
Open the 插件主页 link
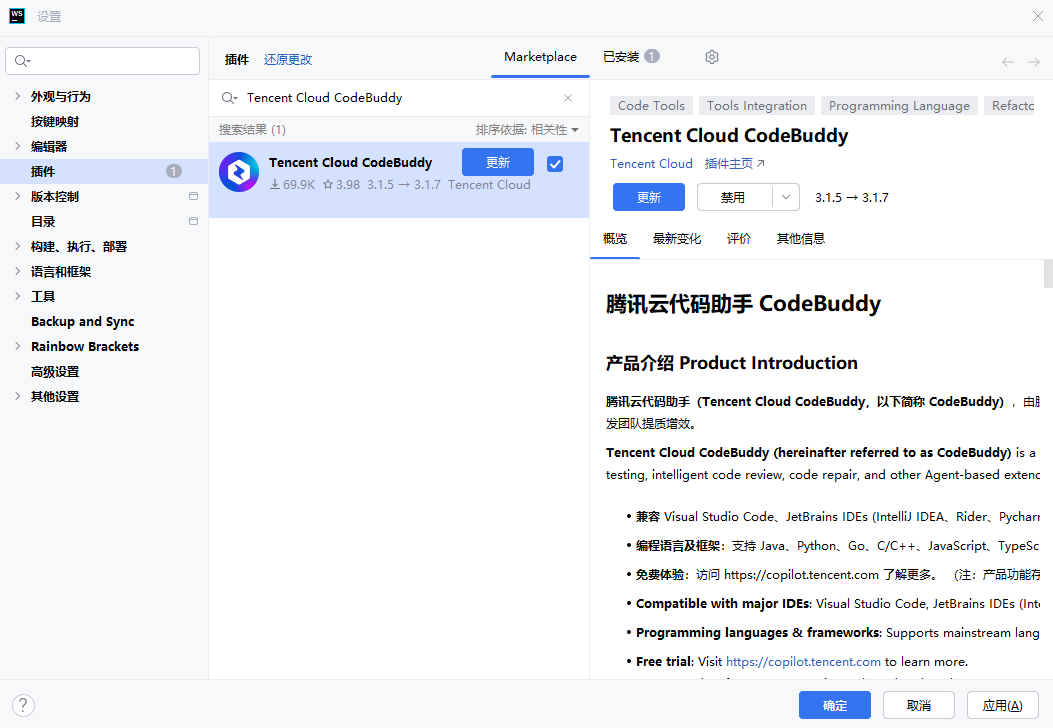click(734, 164)
